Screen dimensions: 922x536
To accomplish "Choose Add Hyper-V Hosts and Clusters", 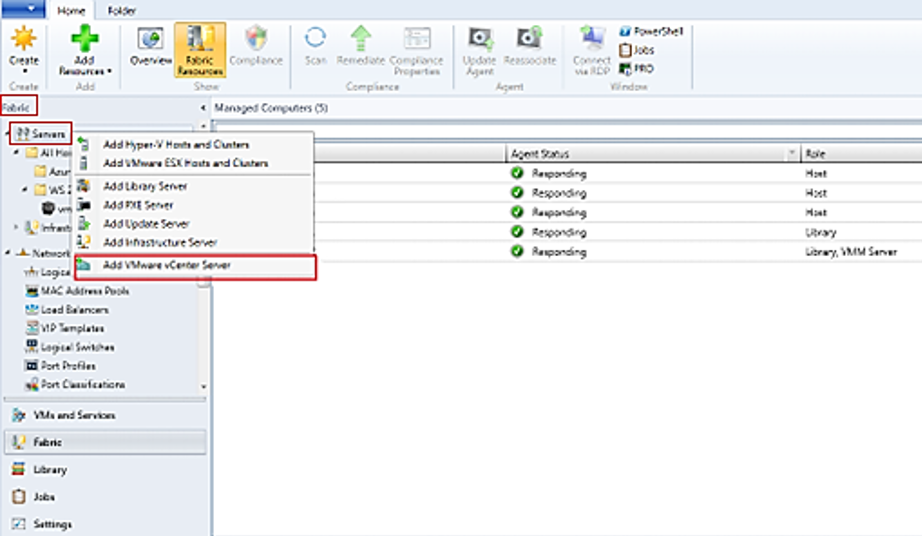I will tap(176, 145).
